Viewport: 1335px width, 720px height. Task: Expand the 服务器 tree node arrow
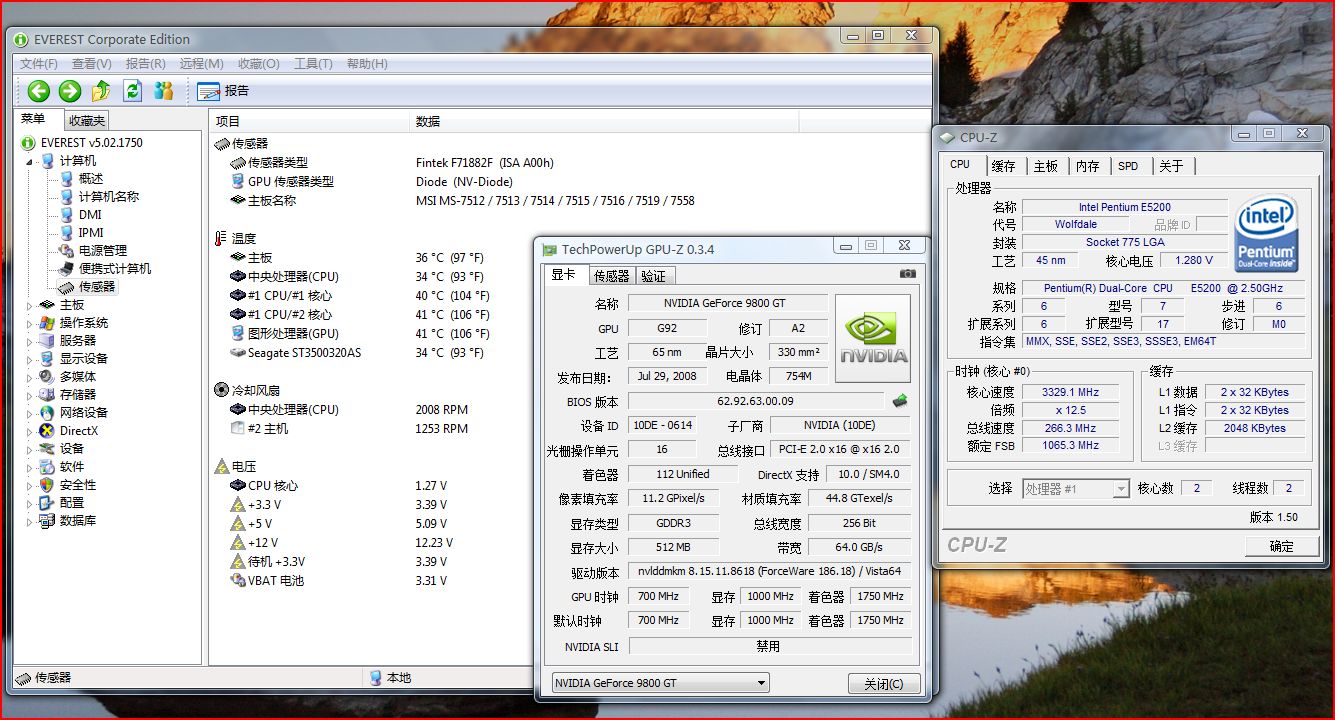coord(29,341)
